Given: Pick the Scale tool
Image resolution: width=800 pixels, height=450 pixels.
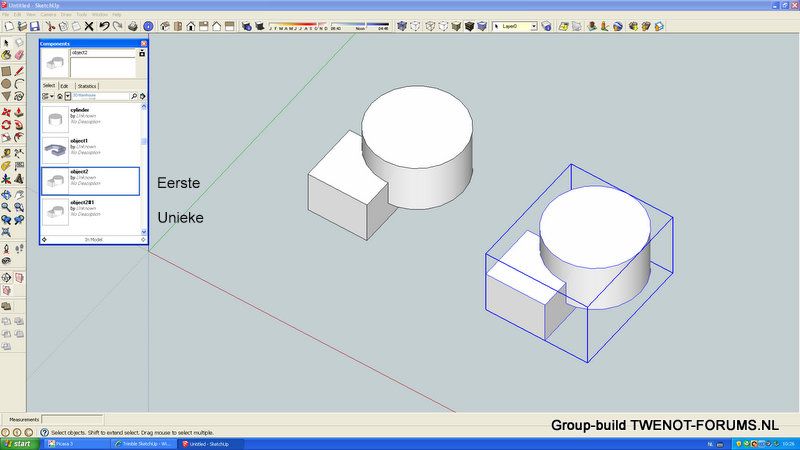Looking at the screenshot, I should [x=6, y=137].
